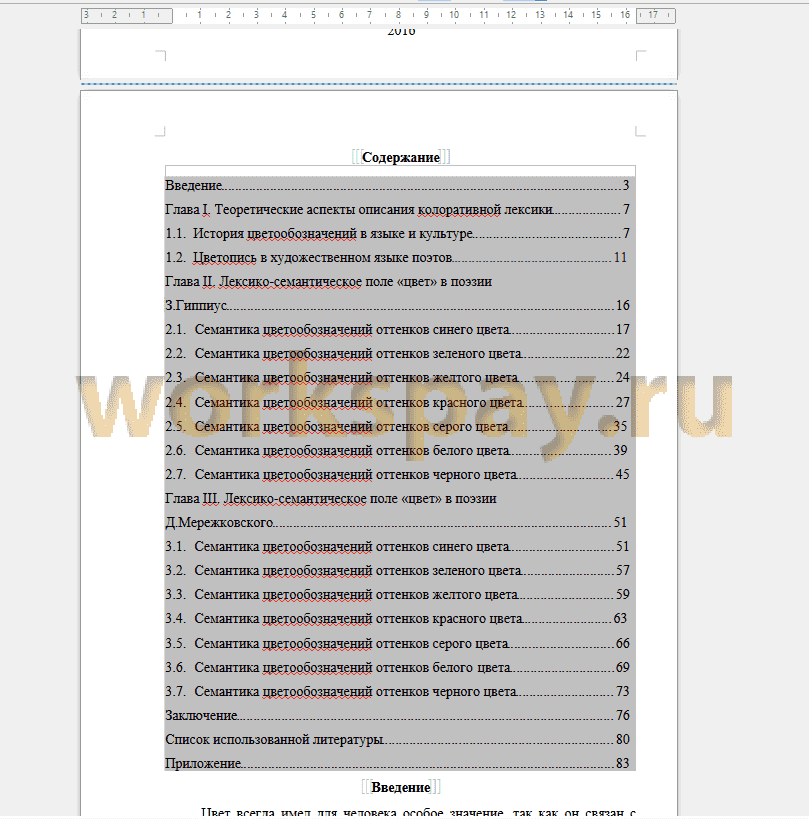Click entry 3.4 about оттенков красного цвета
Image resolution: width=809 pixels, height=819 pixels.
pos(396,619)
